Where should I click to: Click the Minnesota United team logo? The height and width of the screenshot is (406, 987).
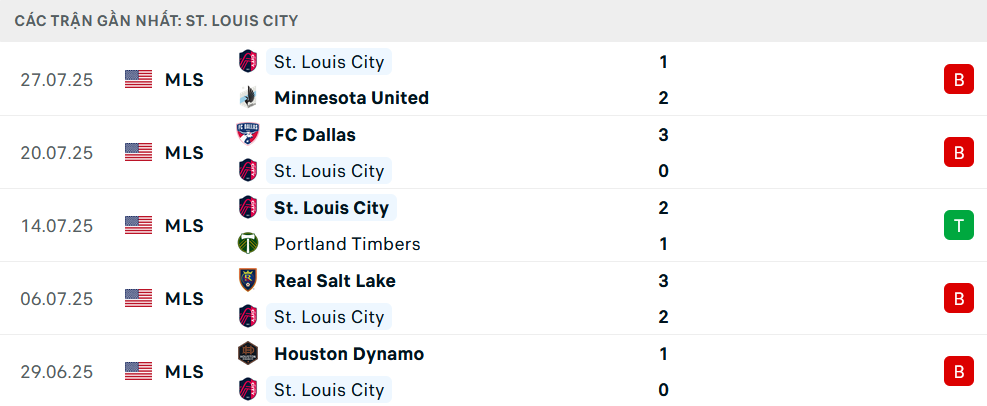coord(247,98)
